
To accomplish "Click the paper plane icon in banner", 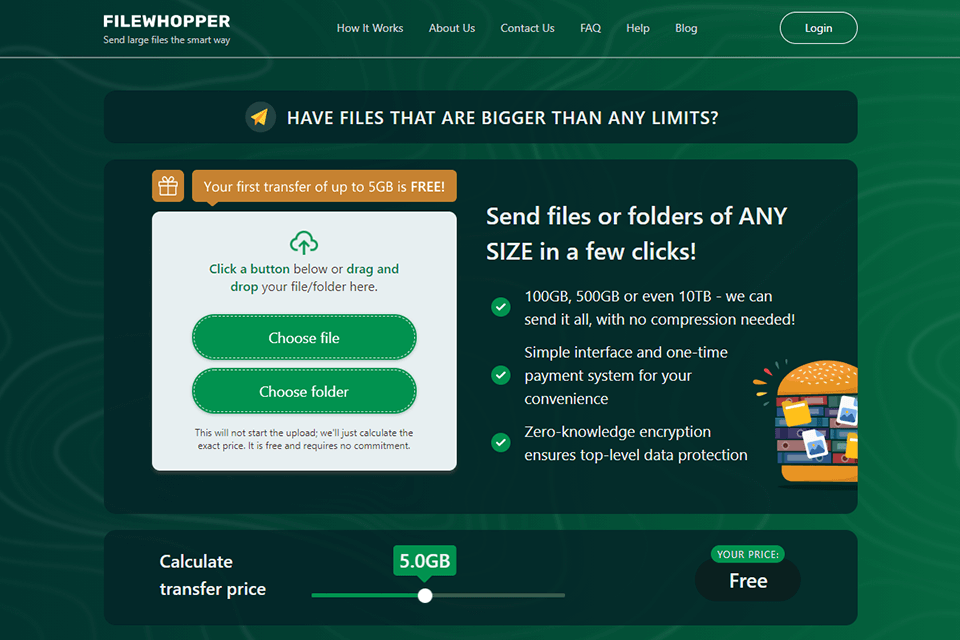I will [x=260, y=117].
